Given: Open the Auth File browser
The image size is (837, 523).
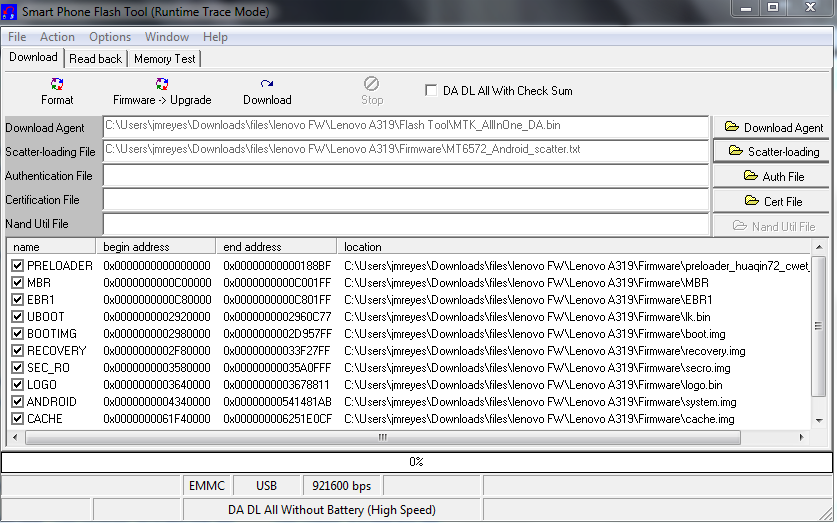Looking at the screenshot, I should pos(773,176).
